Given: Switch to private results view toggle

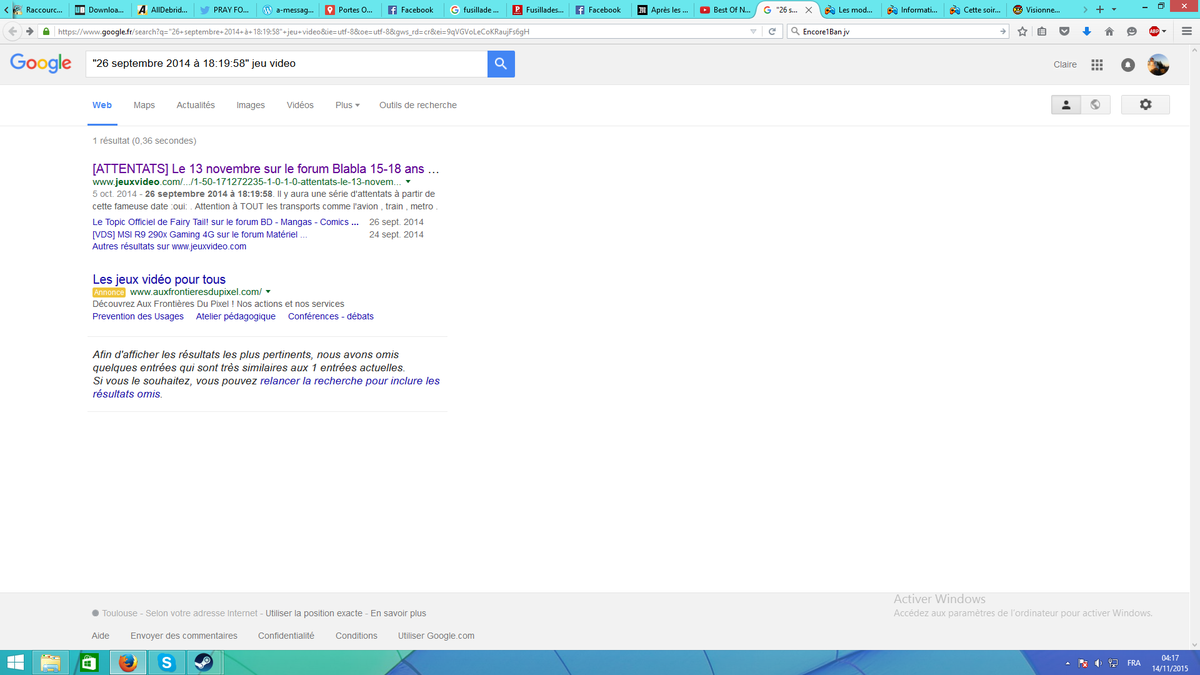Looking at the screenshot, I should pos(1066,105).
